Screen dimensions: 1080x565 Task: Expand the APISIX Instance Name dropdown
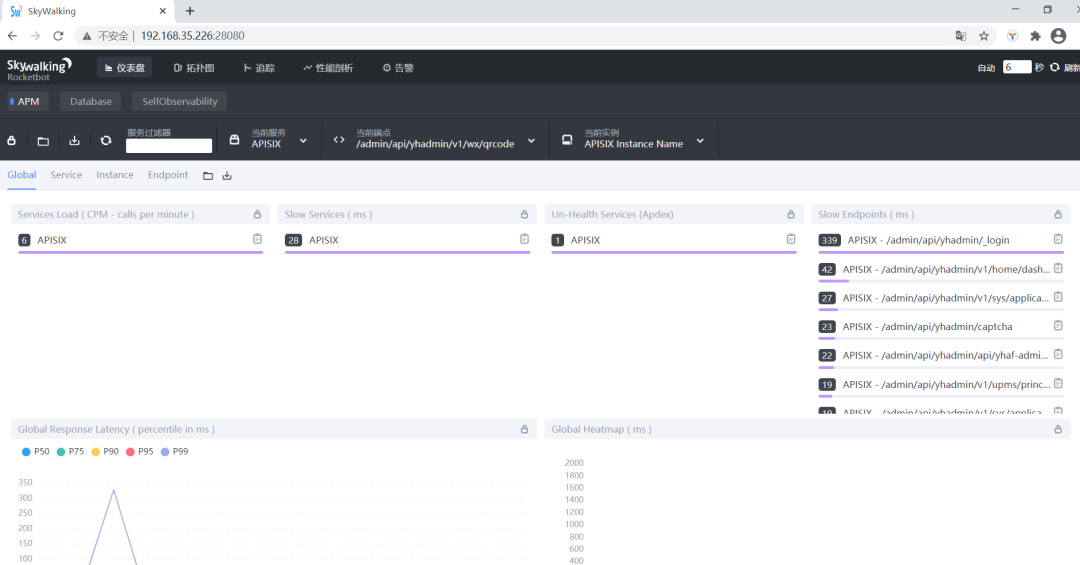click(700, 141)
